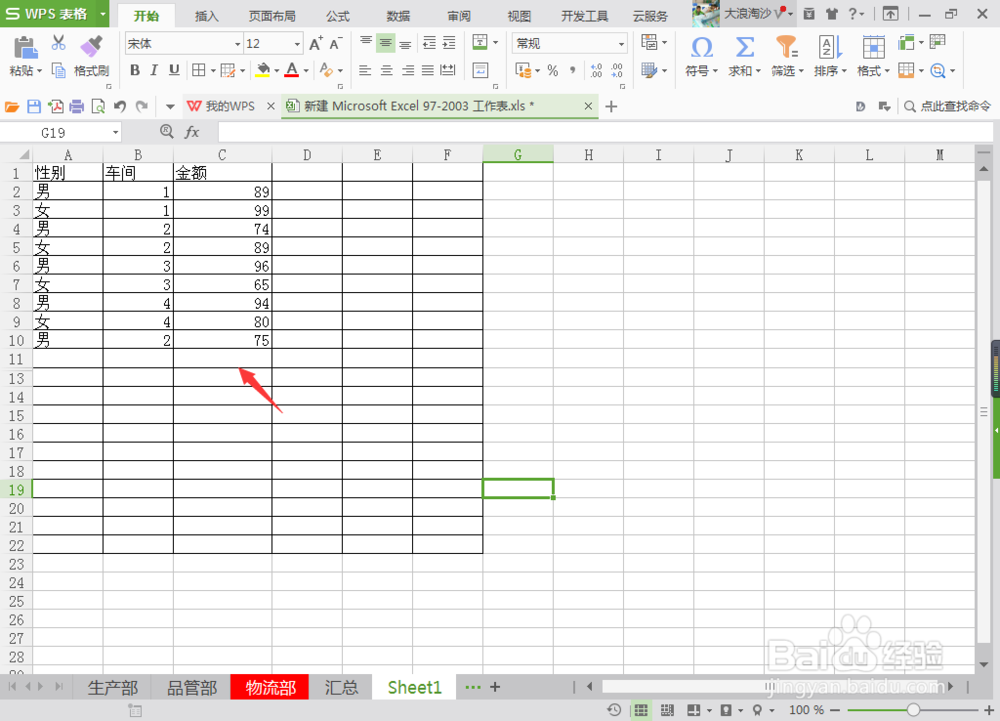This screenshot has height=721, width=1000.
Task: Click the Undo arrow
Action: click(120, 106)
